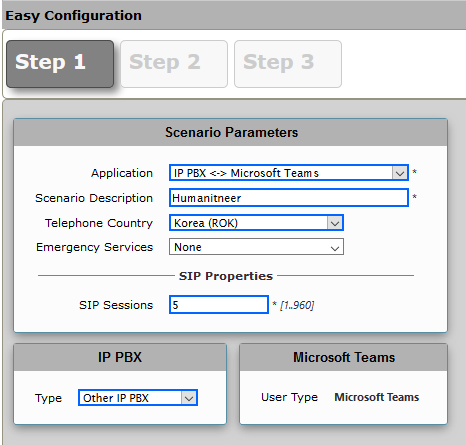Click the Scenario Description input field
This screenshot has height=445, width=466.
click(289, 198)
